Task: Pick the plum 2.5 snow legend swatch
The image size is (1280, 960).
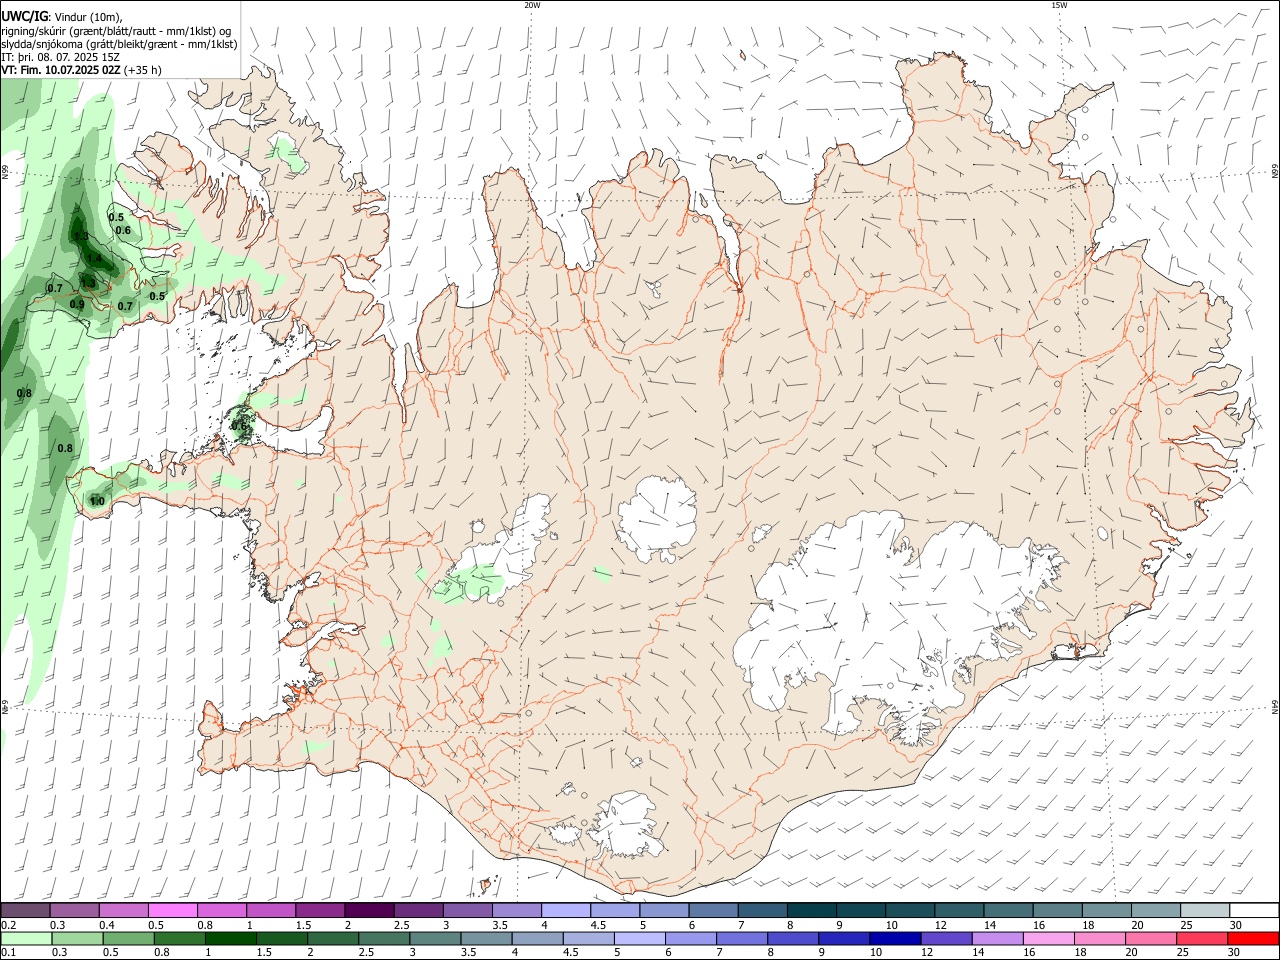Action: click(418, 910)
